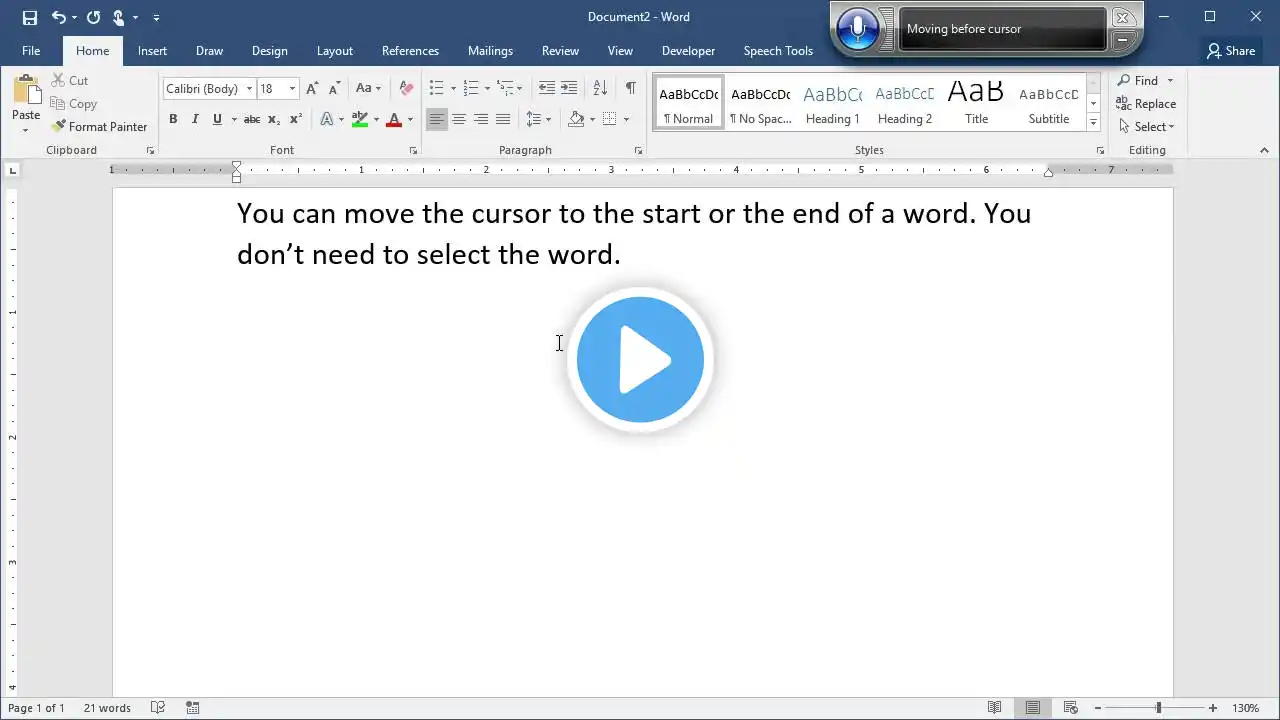1280x720 pixels.
Task: Toggle Bold formatting
Action: pos(173,119)
